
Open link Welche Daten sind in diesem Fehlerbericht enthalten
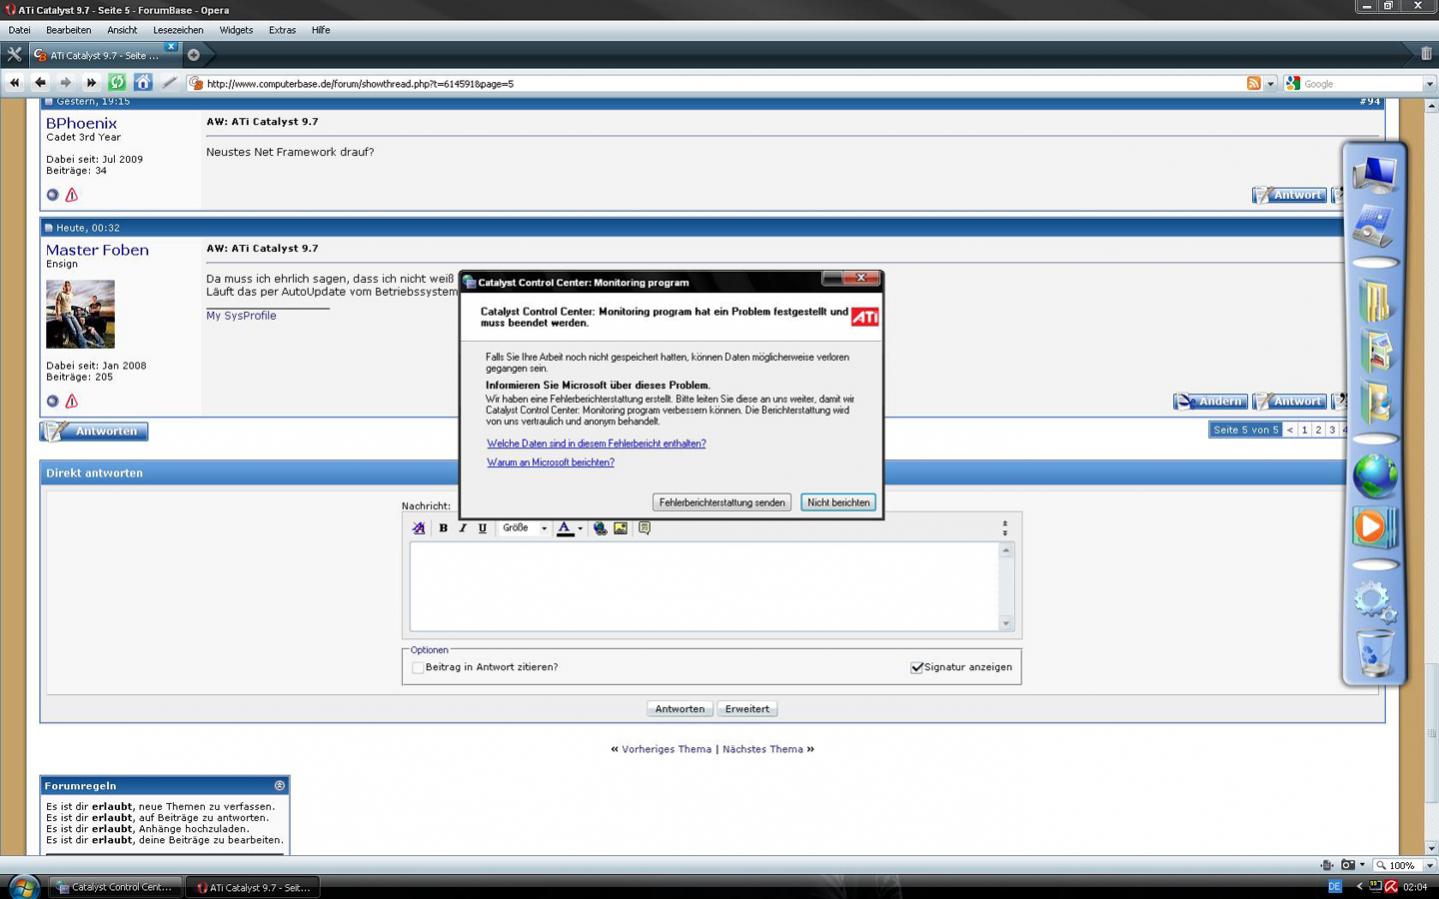(596, 443)
